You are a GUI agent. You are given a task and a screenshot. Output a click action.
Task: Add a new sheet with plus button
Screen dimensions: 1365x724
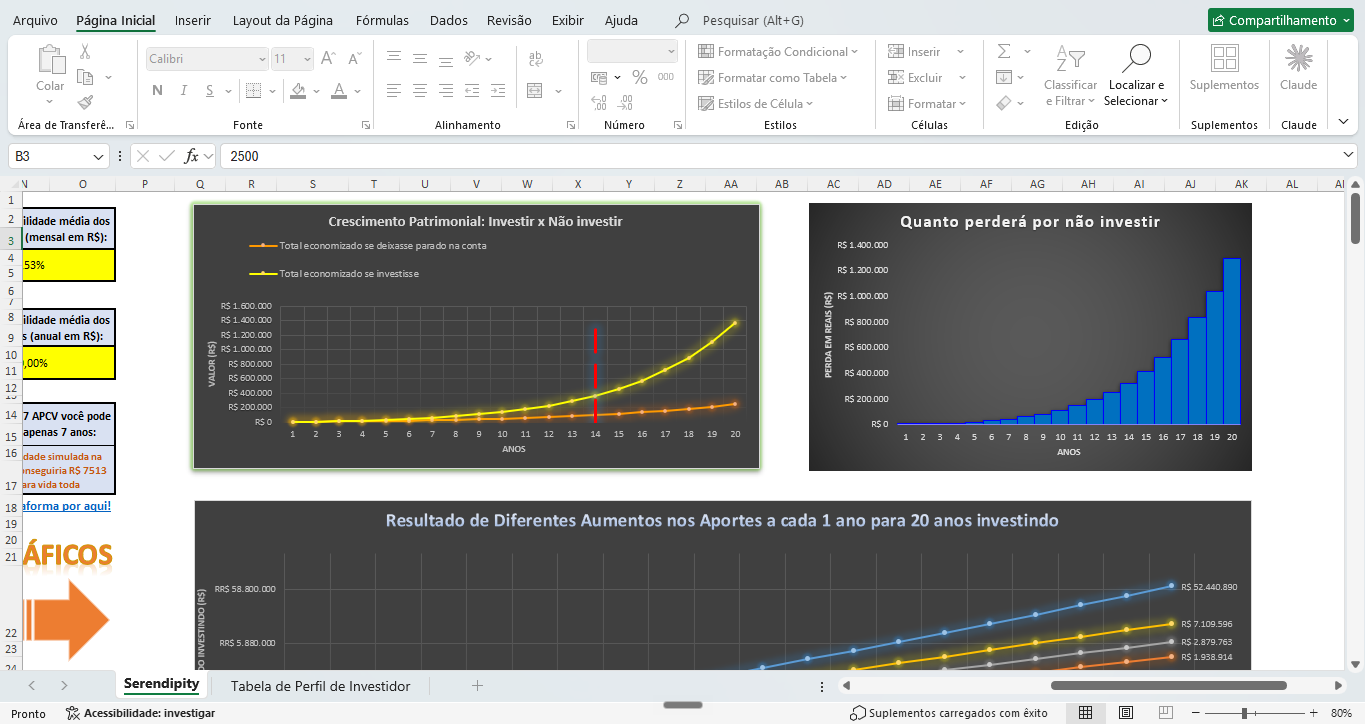(477, 686)
